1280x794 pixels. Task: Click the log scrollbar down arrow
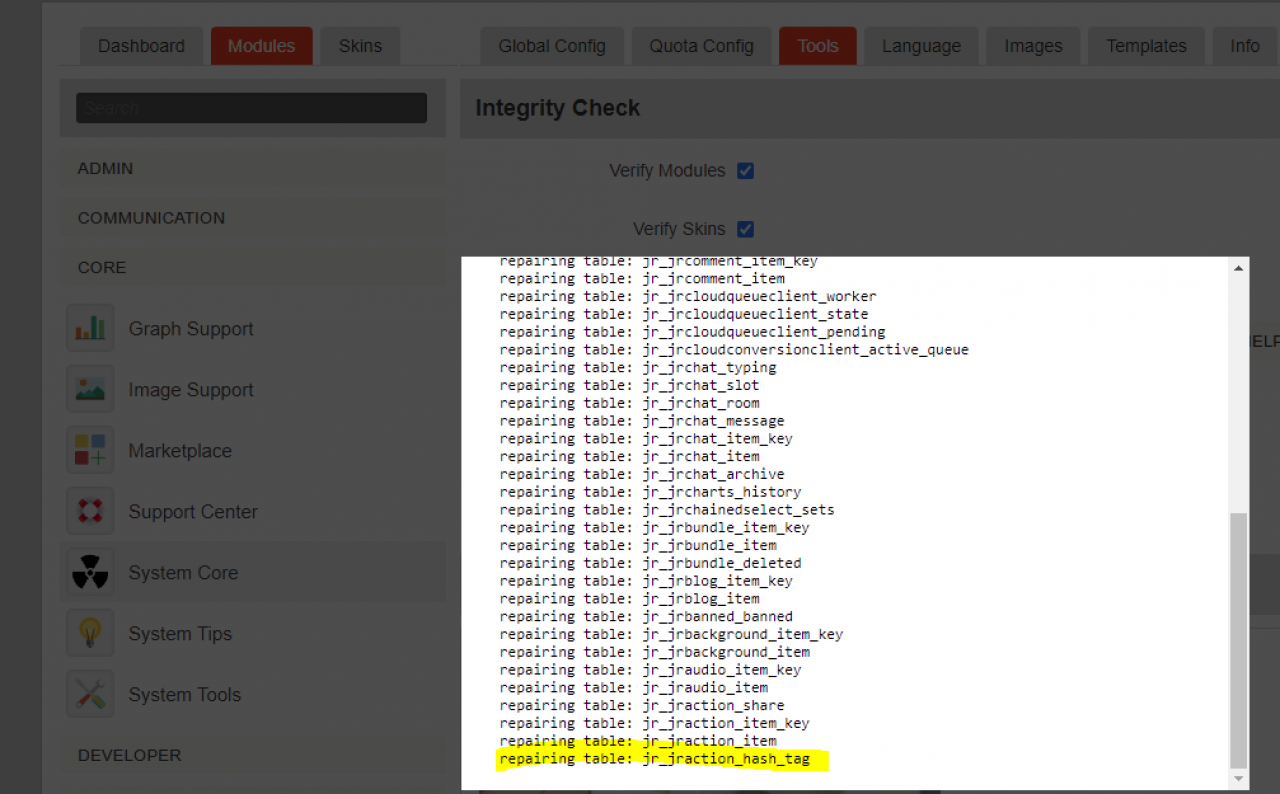click(x=1238, y=778)
